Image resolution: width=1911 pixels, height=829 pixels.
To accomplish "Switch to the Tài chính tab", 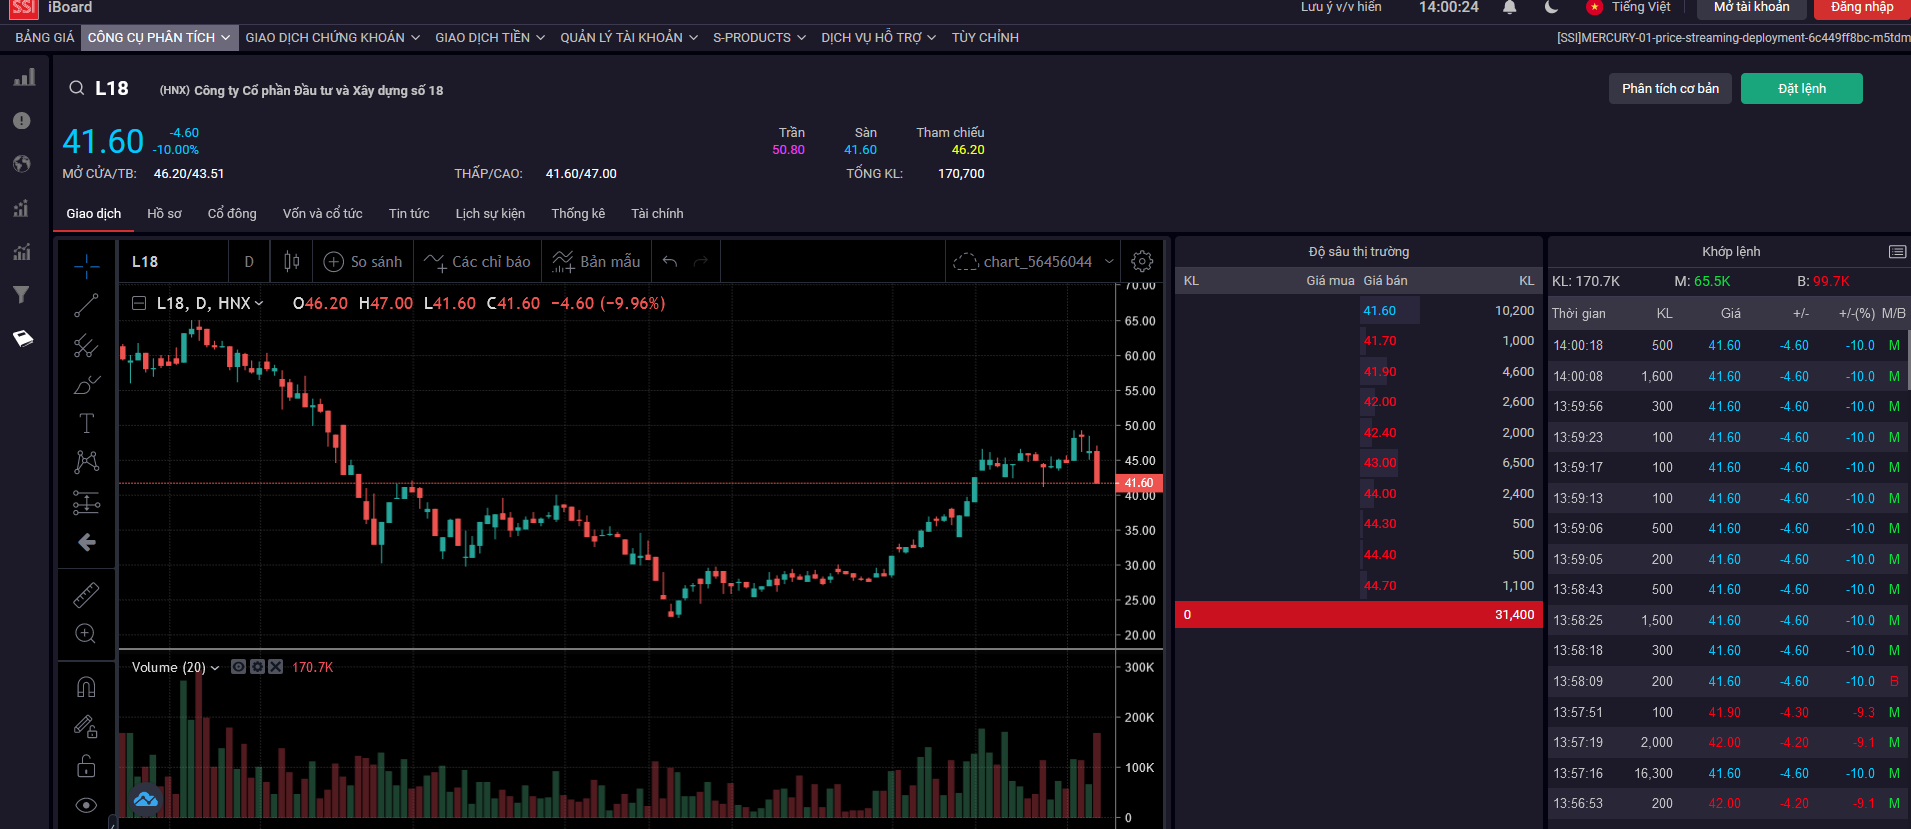I will [x=657, y=214].
